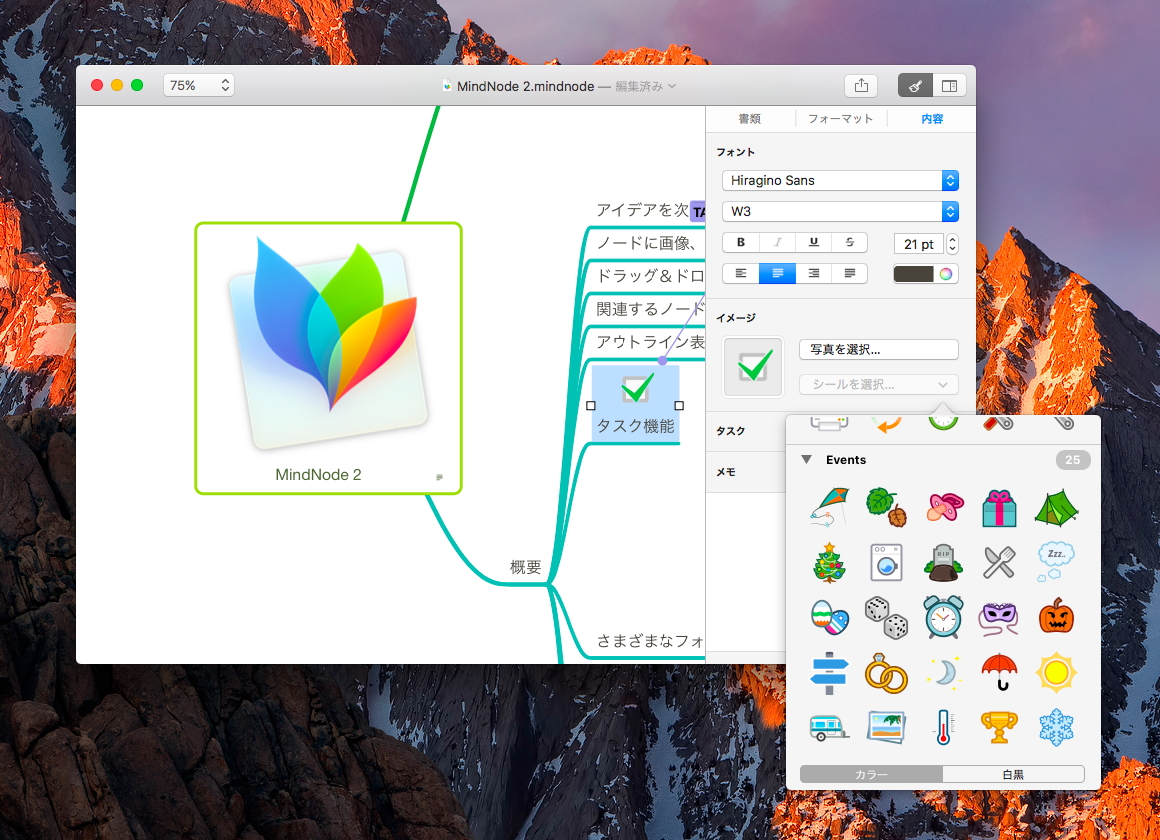Select the アウトライン表 node text

(650, 342)
